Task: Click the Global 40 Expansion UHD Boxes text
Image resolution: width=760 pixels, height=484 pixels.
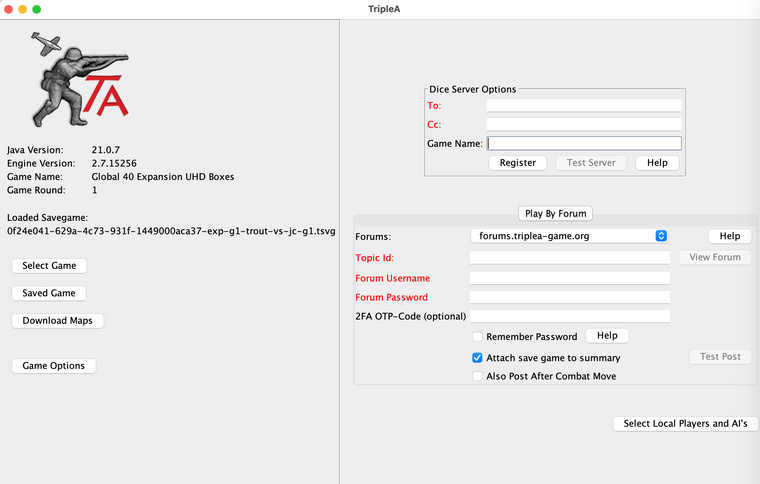Action: pyautogui.click(x=163, y=177)
